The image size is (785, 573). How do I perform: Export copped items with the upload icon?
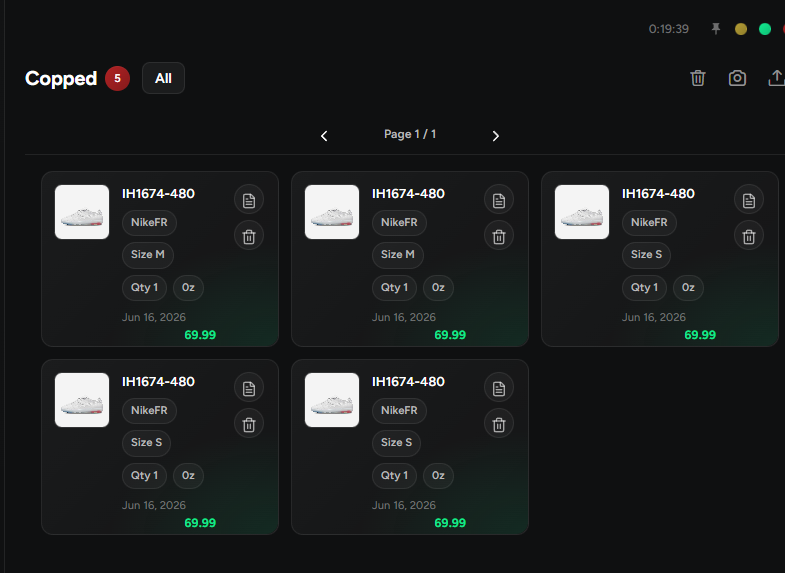pos(776,78)
